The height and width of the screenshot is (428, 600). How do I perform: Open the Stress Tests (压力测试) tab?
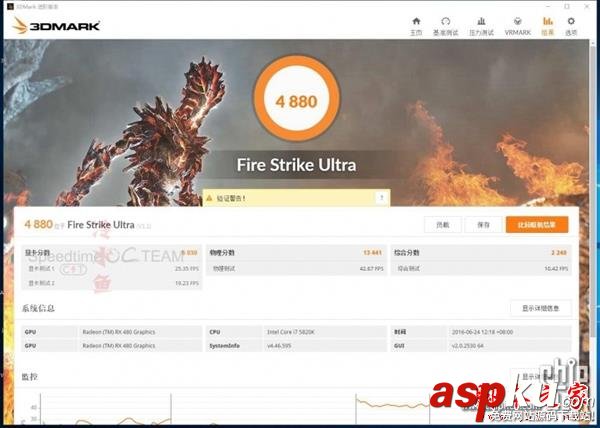pos(481,26)
